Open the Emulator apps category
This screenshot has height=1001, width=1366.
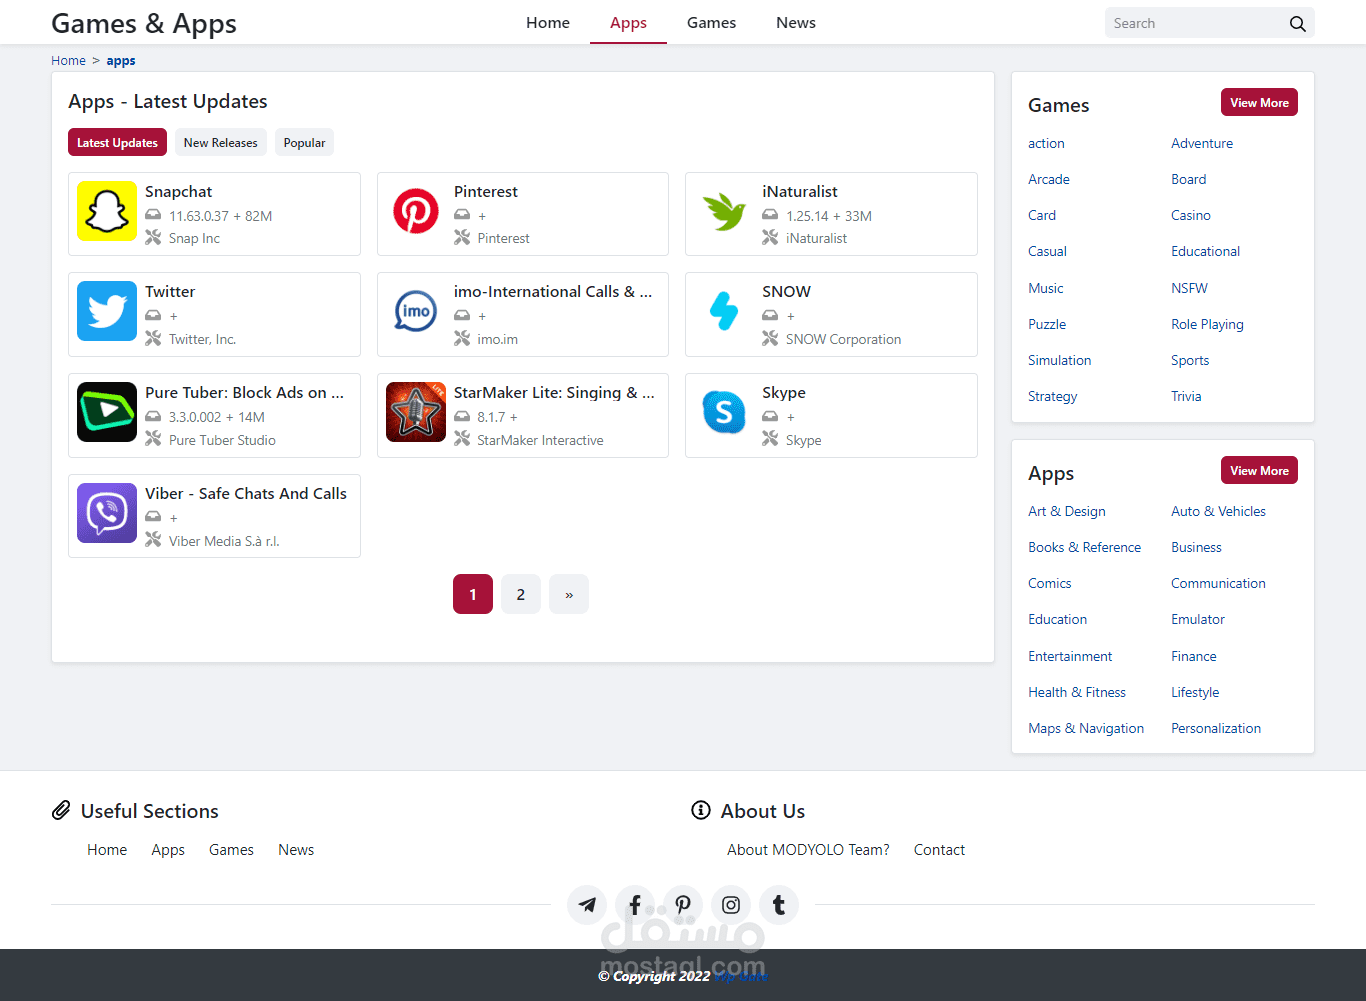point(1198,619)
